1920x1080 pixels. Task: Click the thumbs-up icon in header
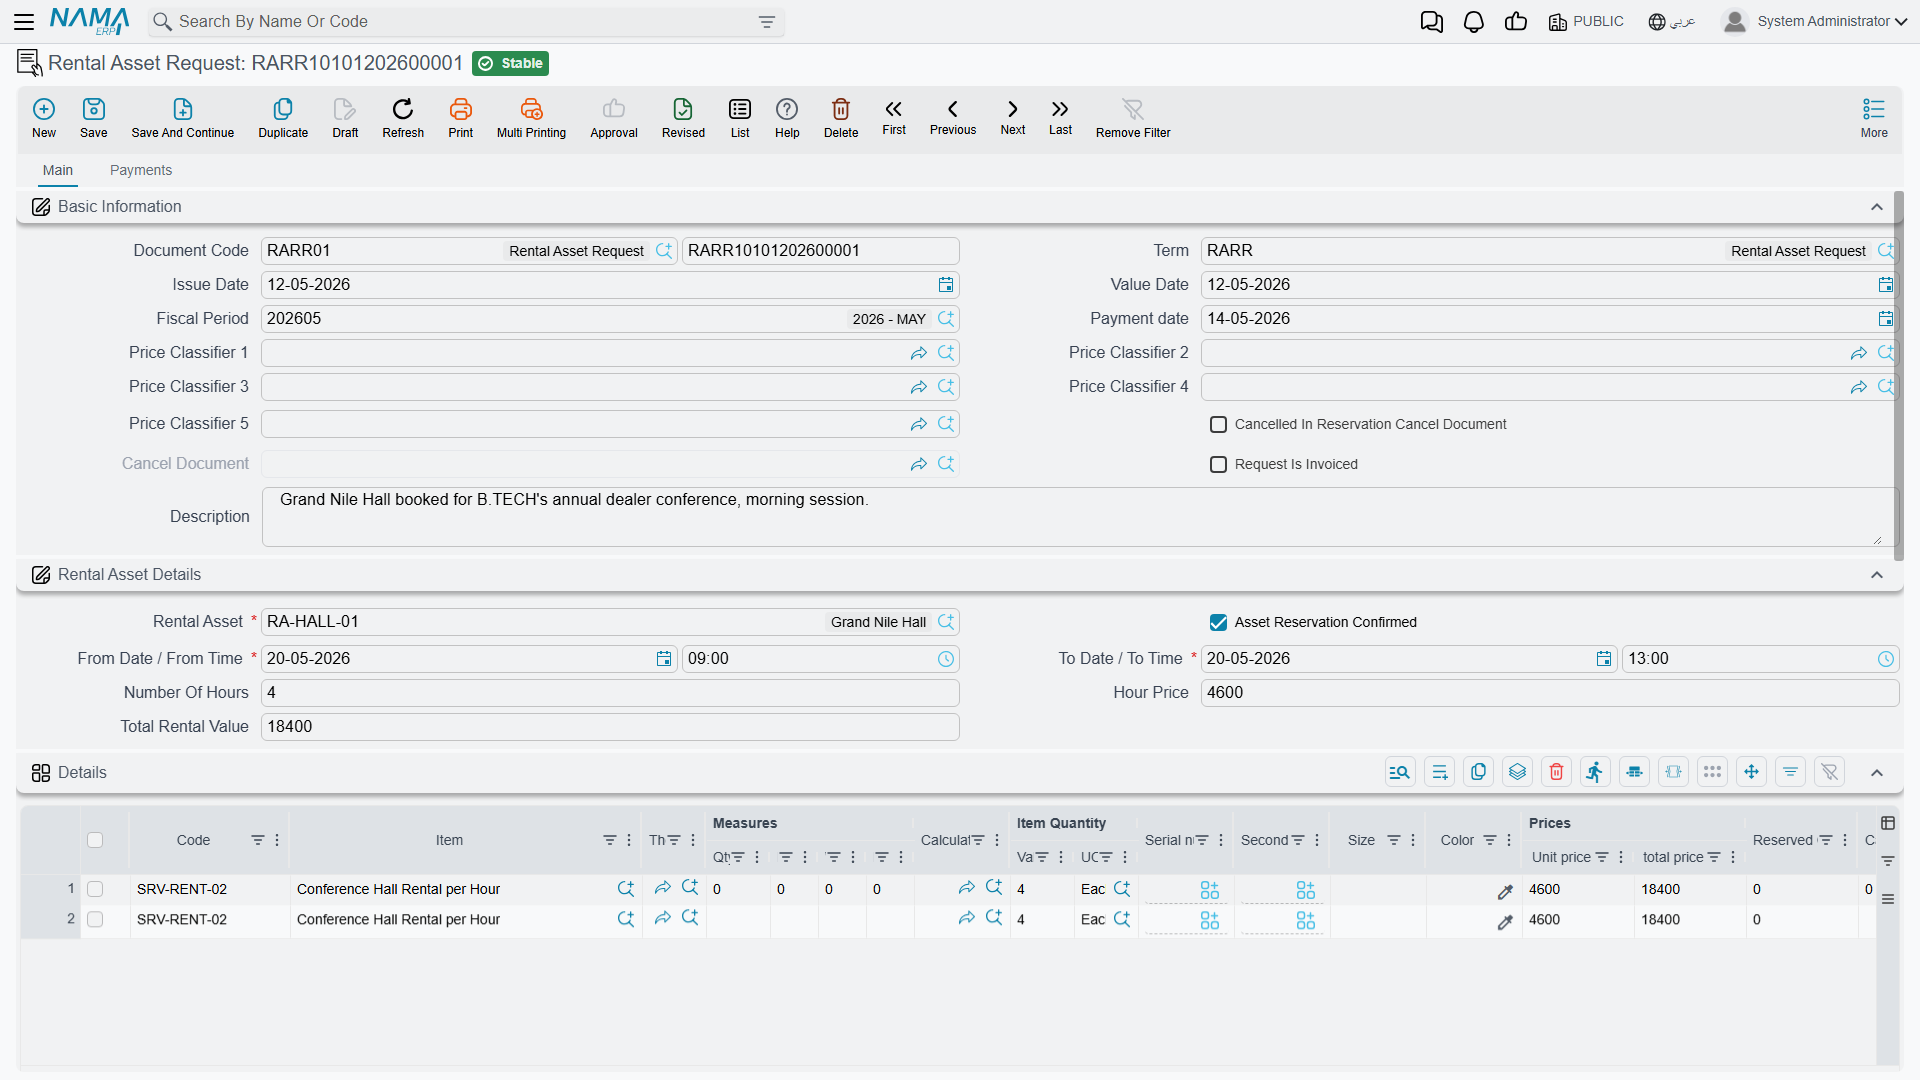[x=1516, y=22]
